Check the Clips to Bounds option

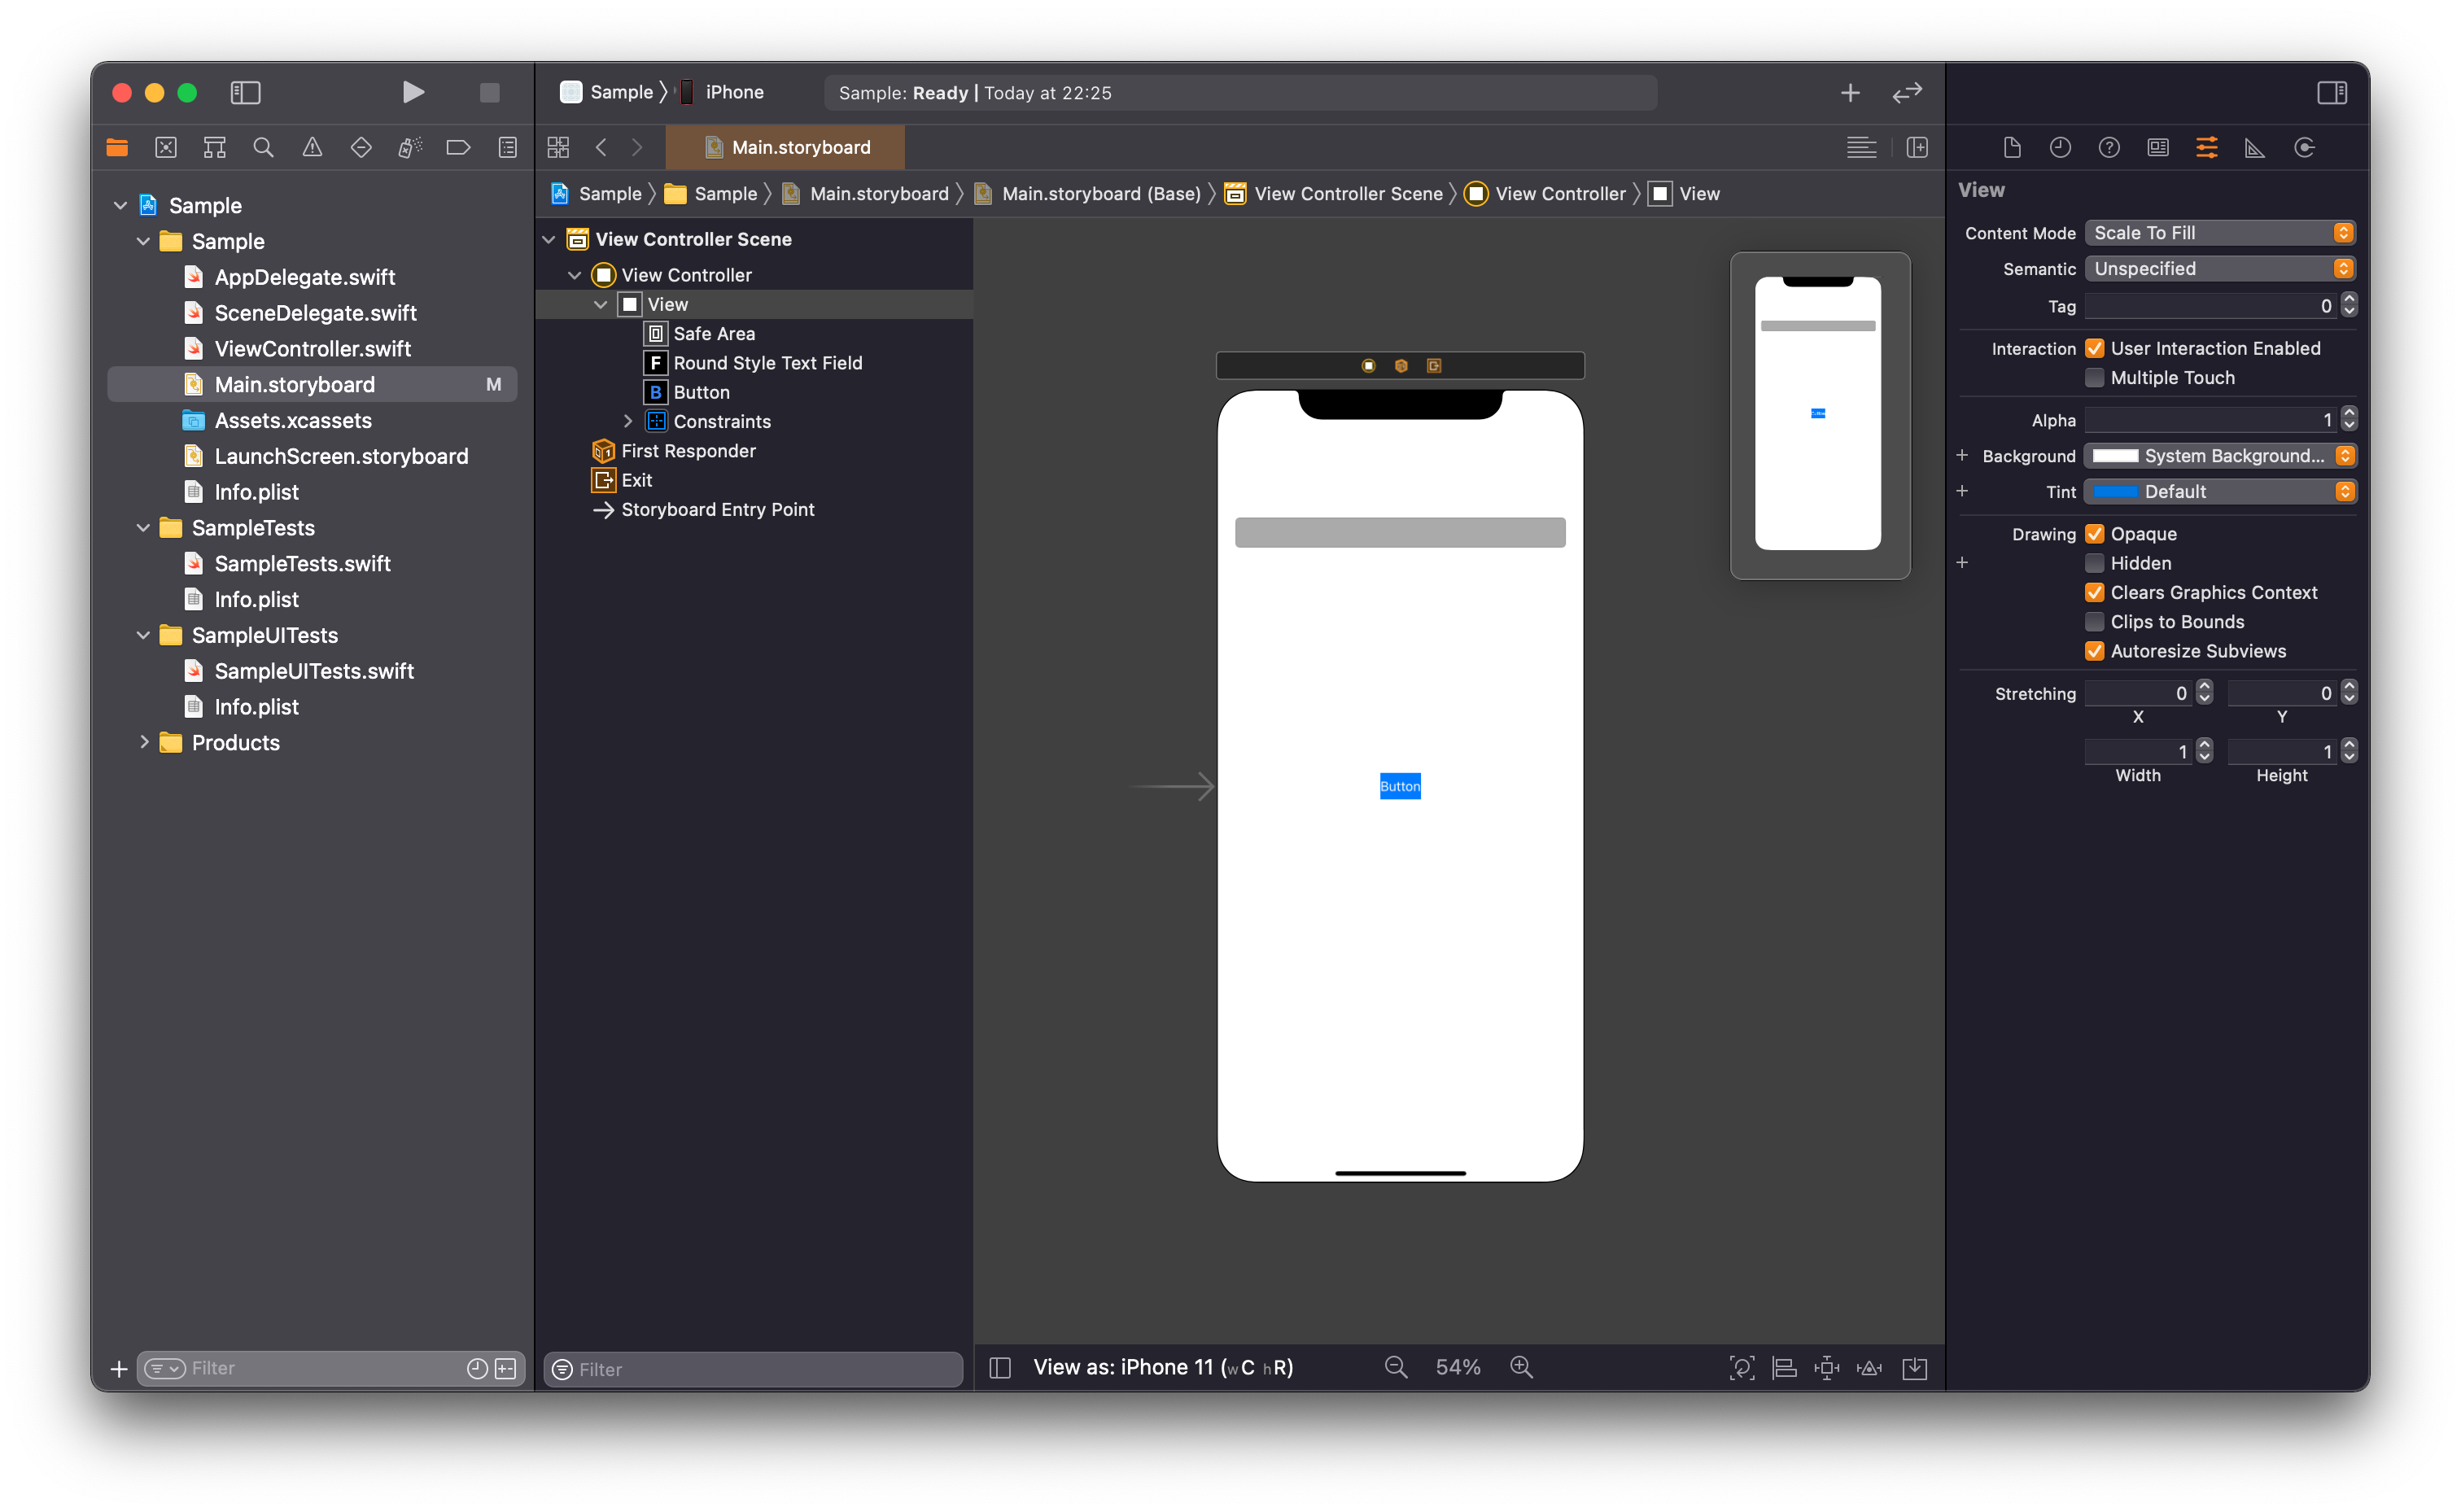pyautogui.click(x=2094, y=622)
